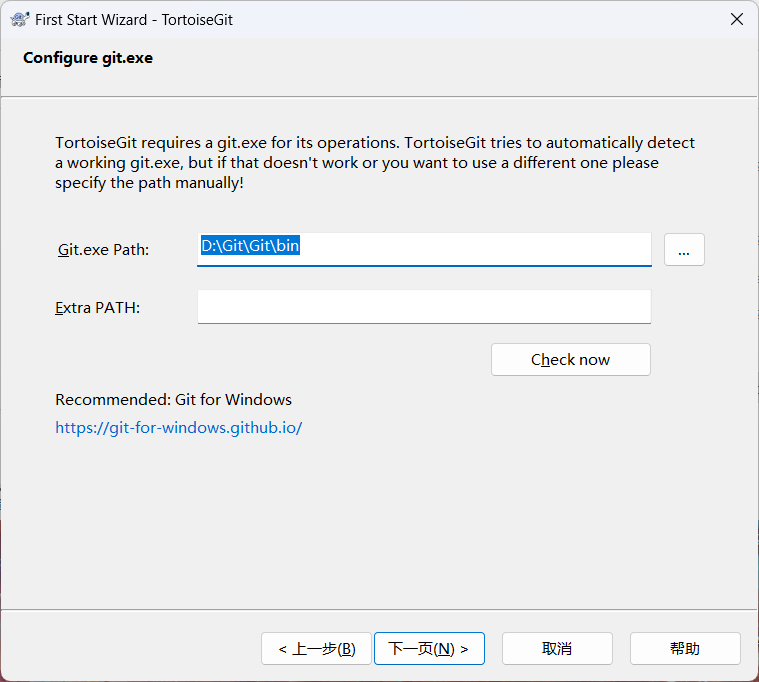Click the Extra PATH label
Viewport: 759px width, 682px height.
tap(97, 308)
